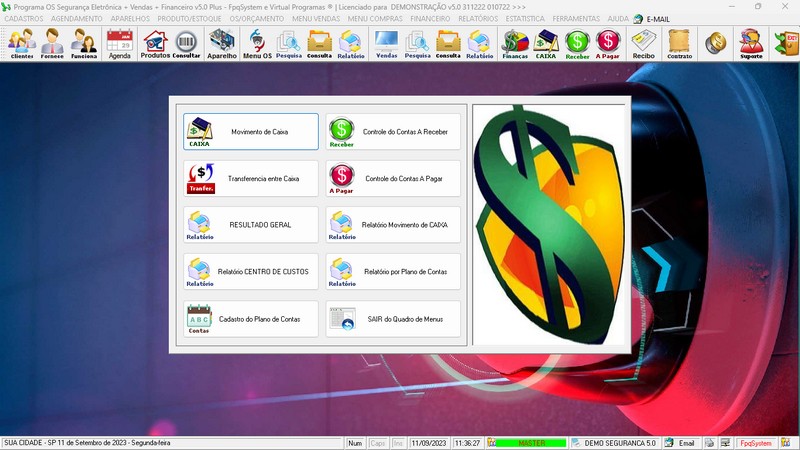
Task: Click the Agenda calendar icon
Action: [119, 43]
